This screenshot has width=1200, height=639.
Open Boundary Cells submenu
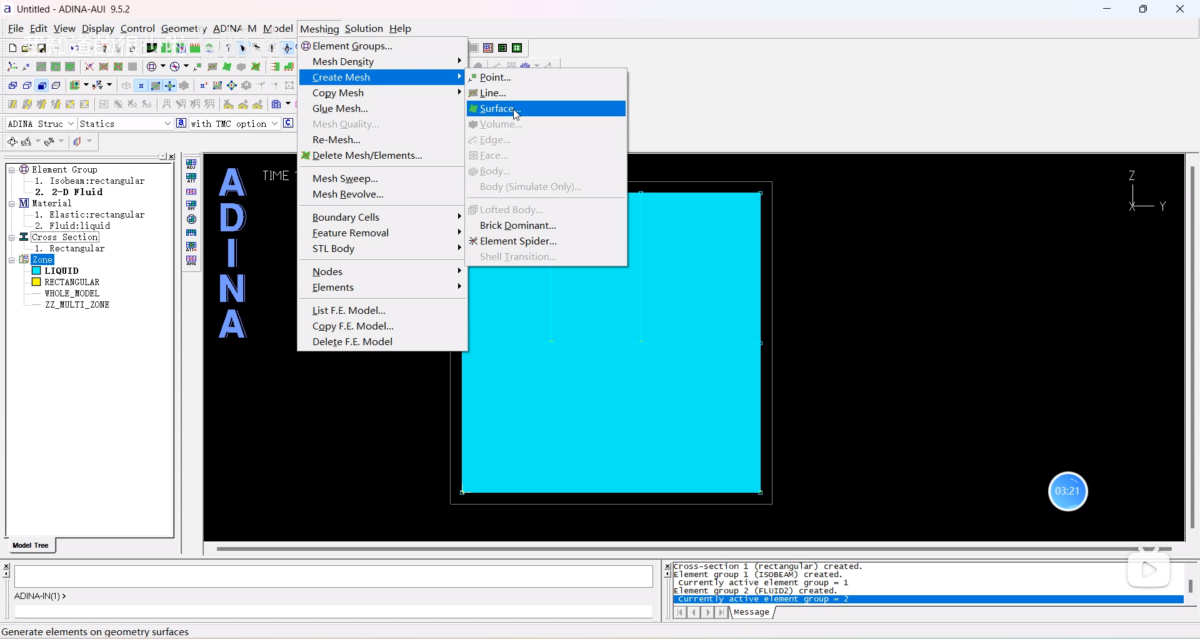click(383, 217)
